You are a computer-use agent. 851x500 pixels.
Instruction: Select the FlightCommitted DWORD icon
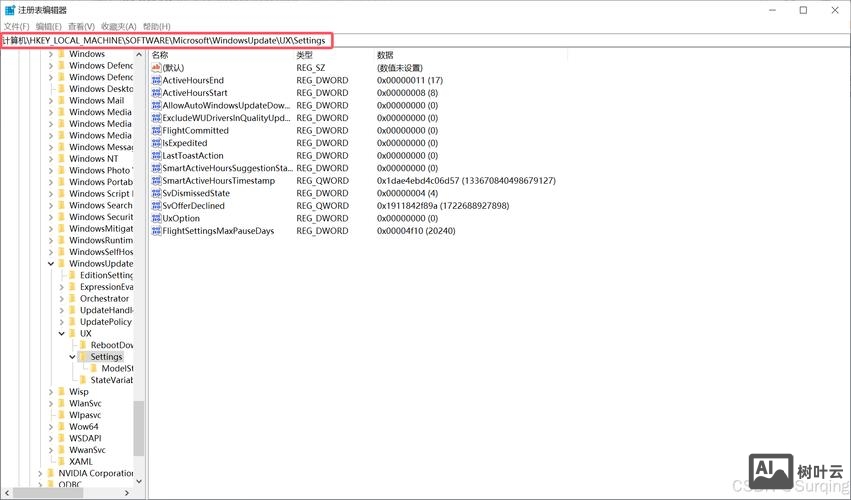pos(156,130)
